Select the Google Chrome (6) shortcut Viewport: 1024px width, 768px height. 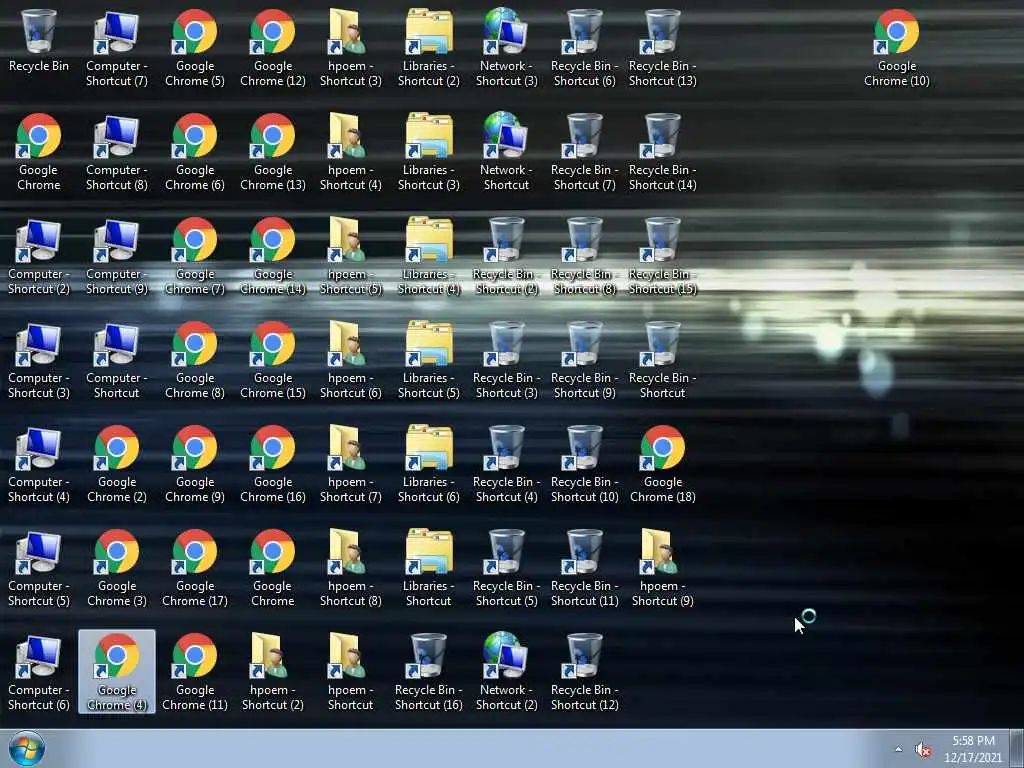pyautogui.click(x=195, y=152)
